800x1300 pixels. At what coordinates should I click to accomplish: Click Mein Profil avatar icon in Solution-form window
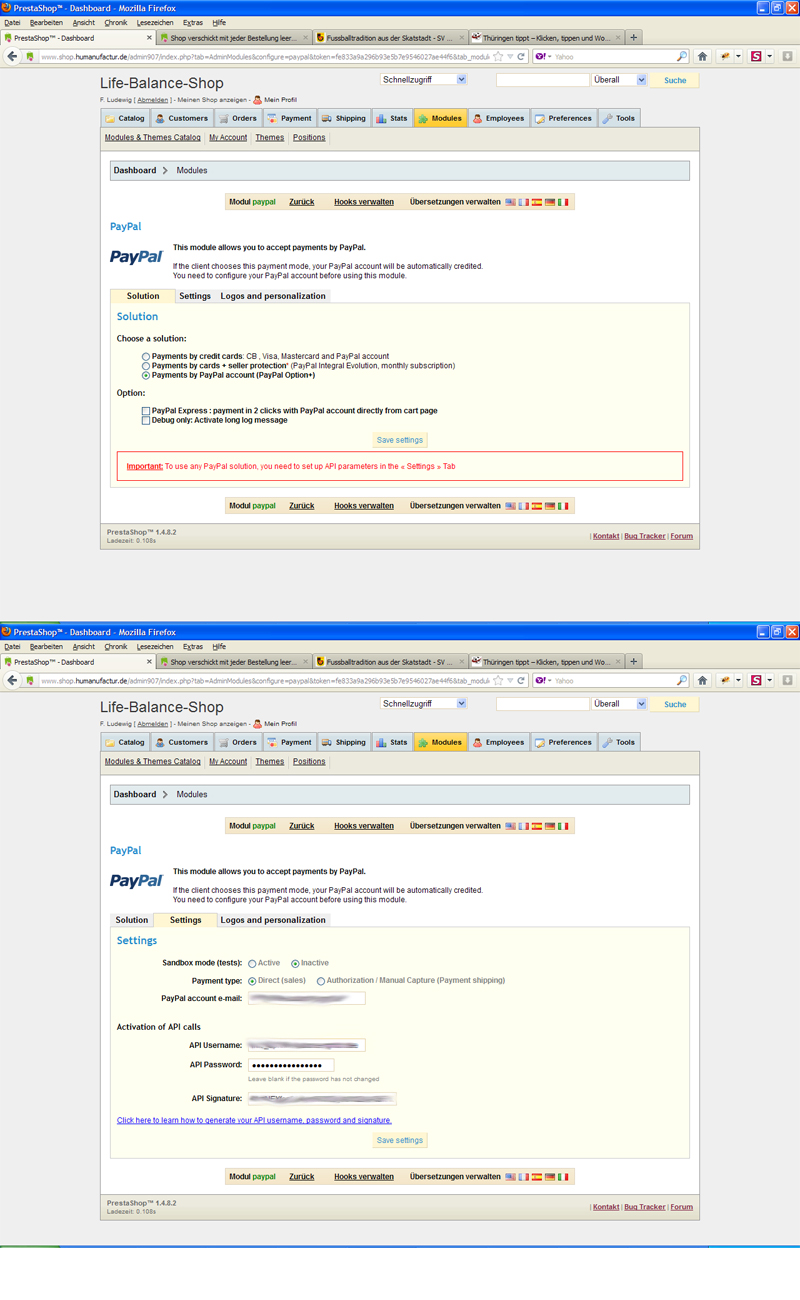pos(257,99)
